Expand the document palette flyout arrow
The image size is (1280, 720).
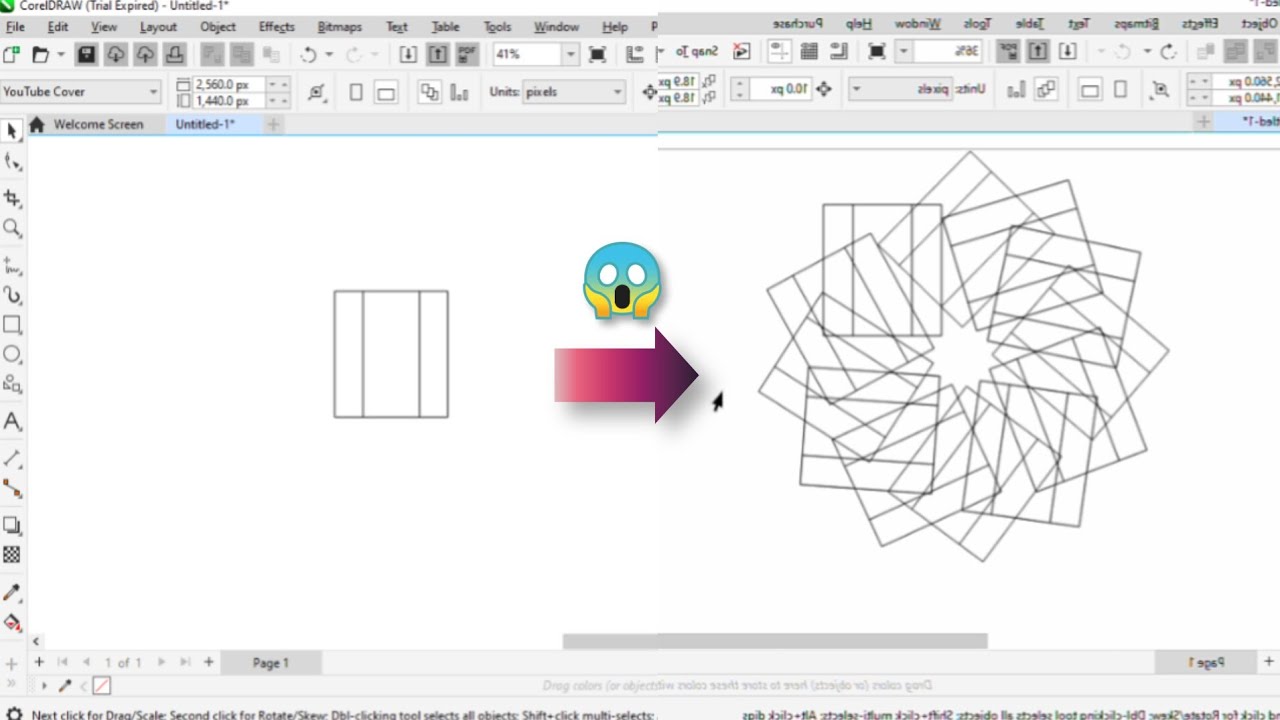(x=44, y=686)
